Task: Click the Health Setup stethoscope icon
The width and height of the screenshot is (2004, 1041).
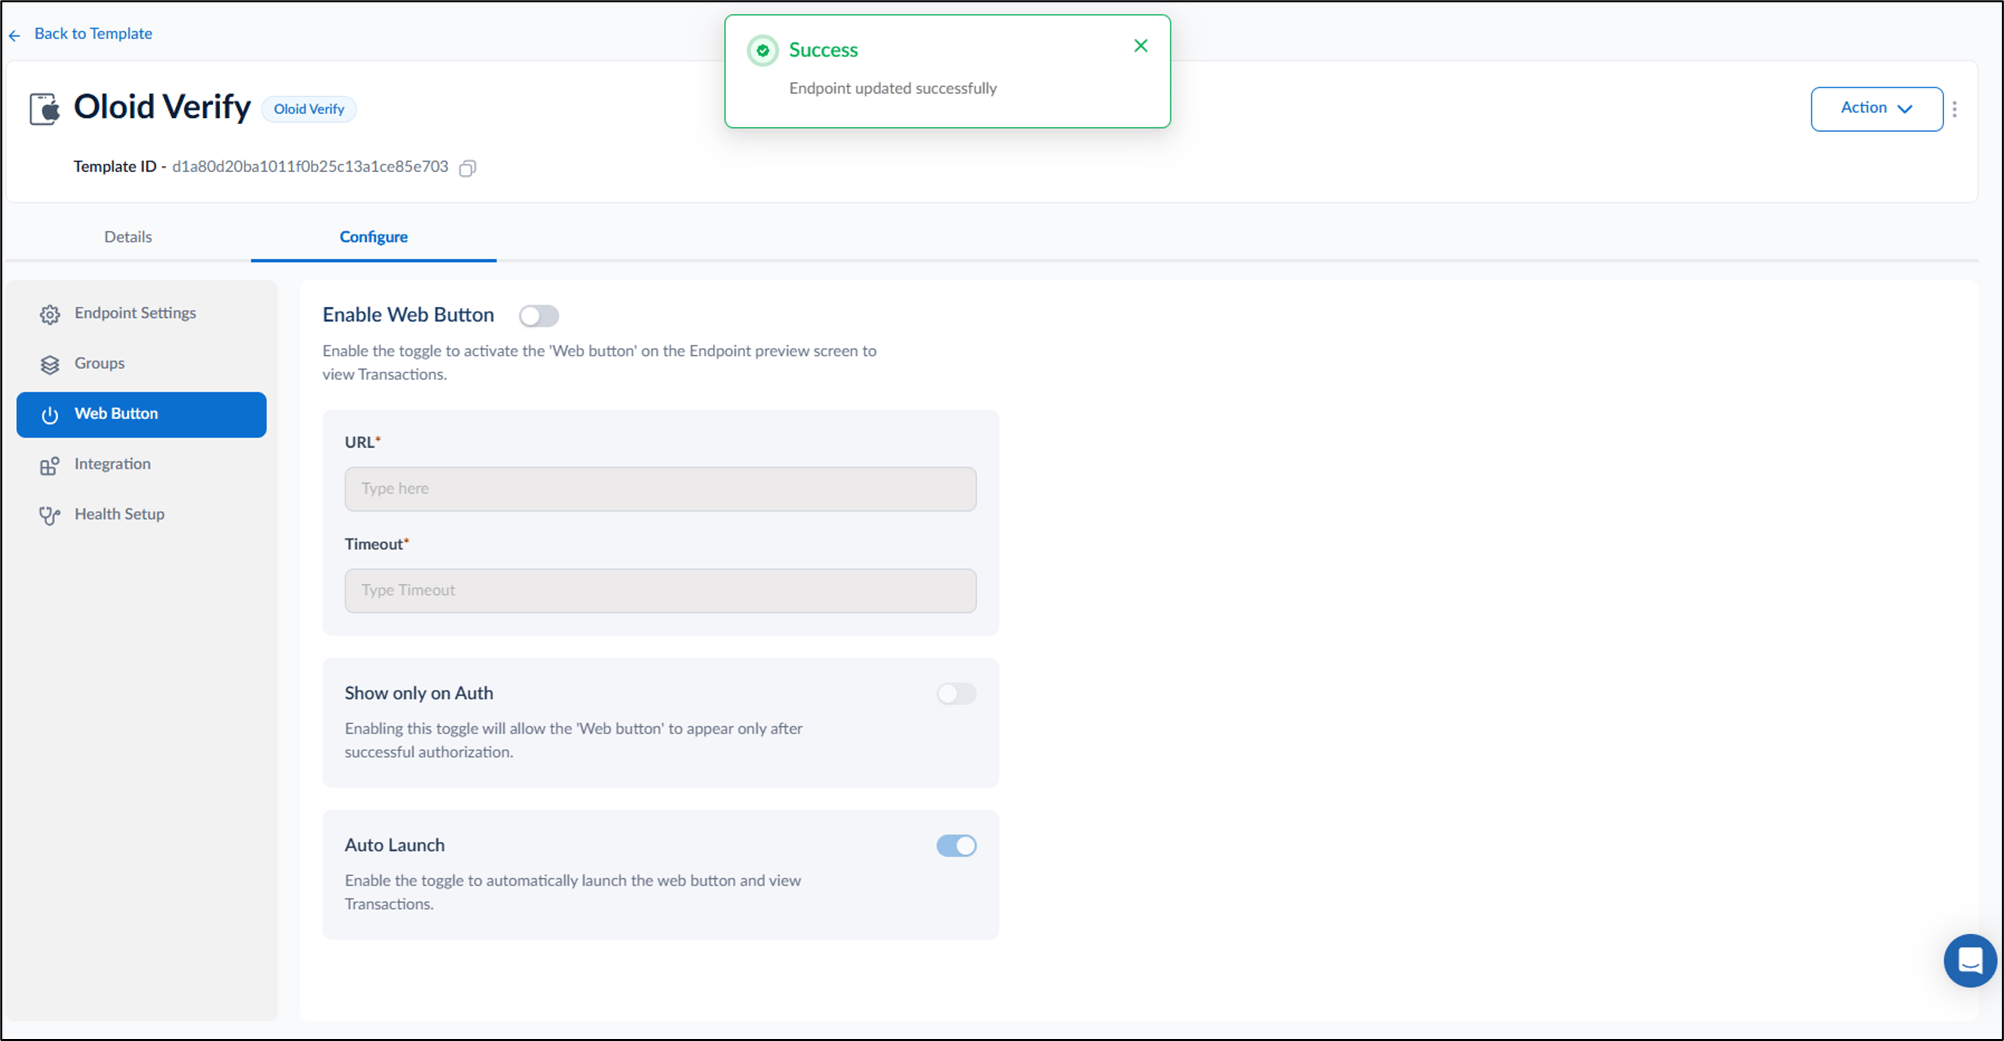Action: click(x=50, y=516)
